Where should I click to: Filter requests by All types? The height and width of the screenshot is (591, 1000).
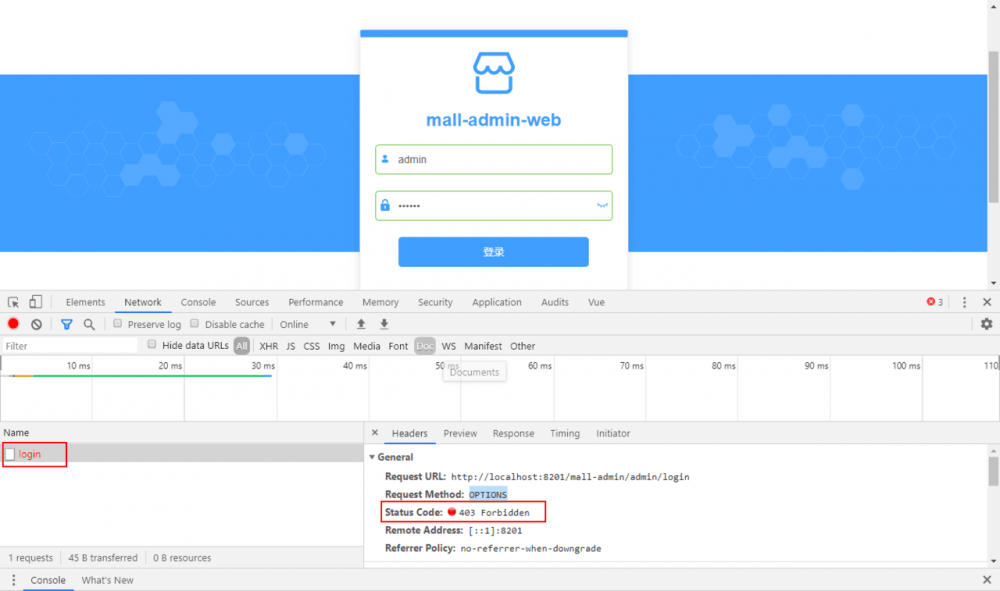point(242,346)
